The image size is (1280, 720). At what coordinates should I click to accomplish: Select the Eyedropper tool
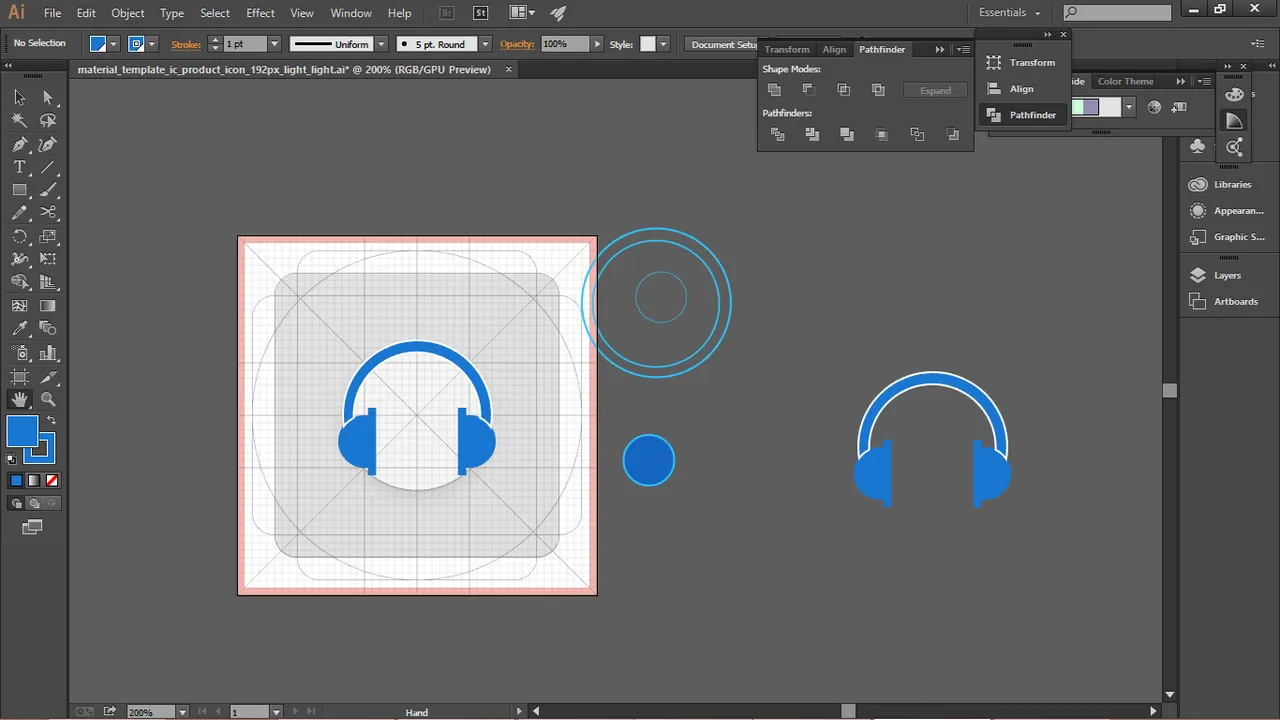19,329
